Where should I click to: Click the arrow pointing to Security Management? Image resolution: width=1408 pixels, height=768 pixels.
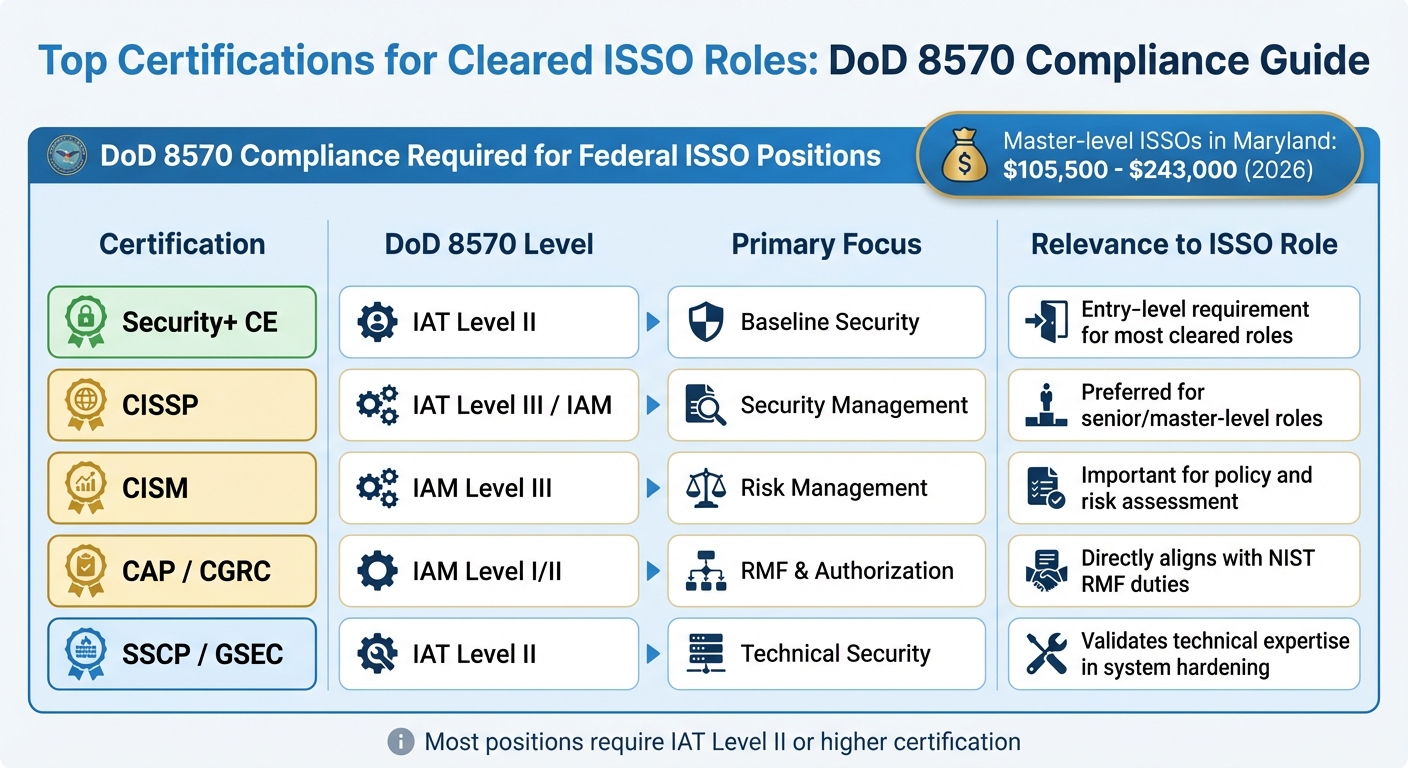653,405
